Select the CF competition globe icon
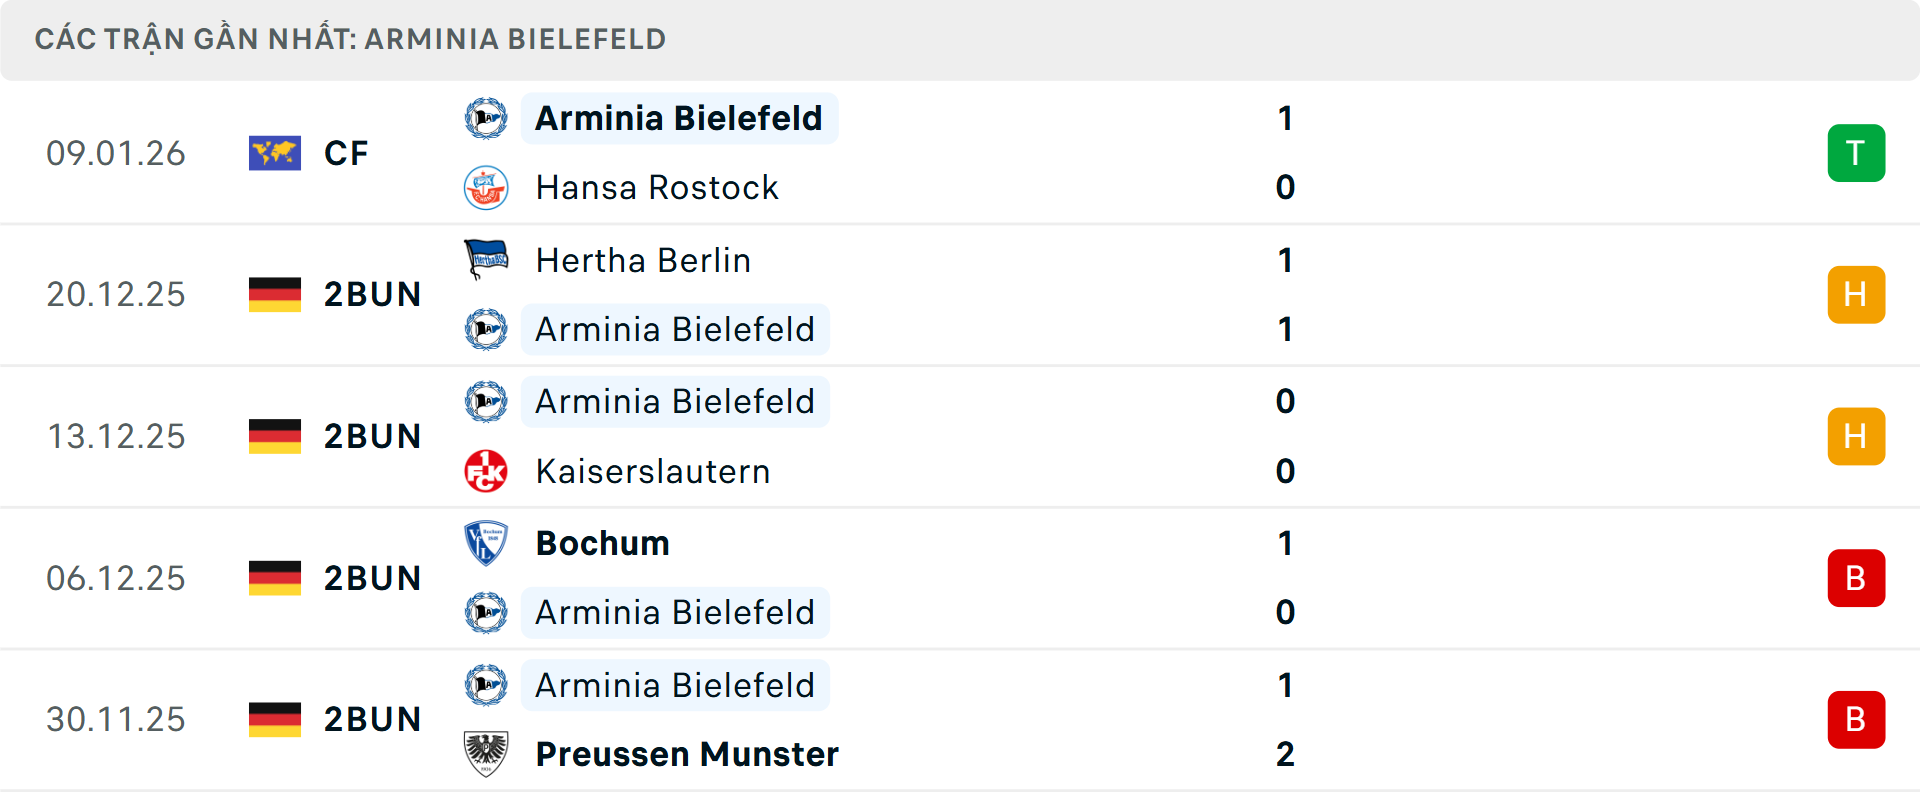 (x=274, y=153)
